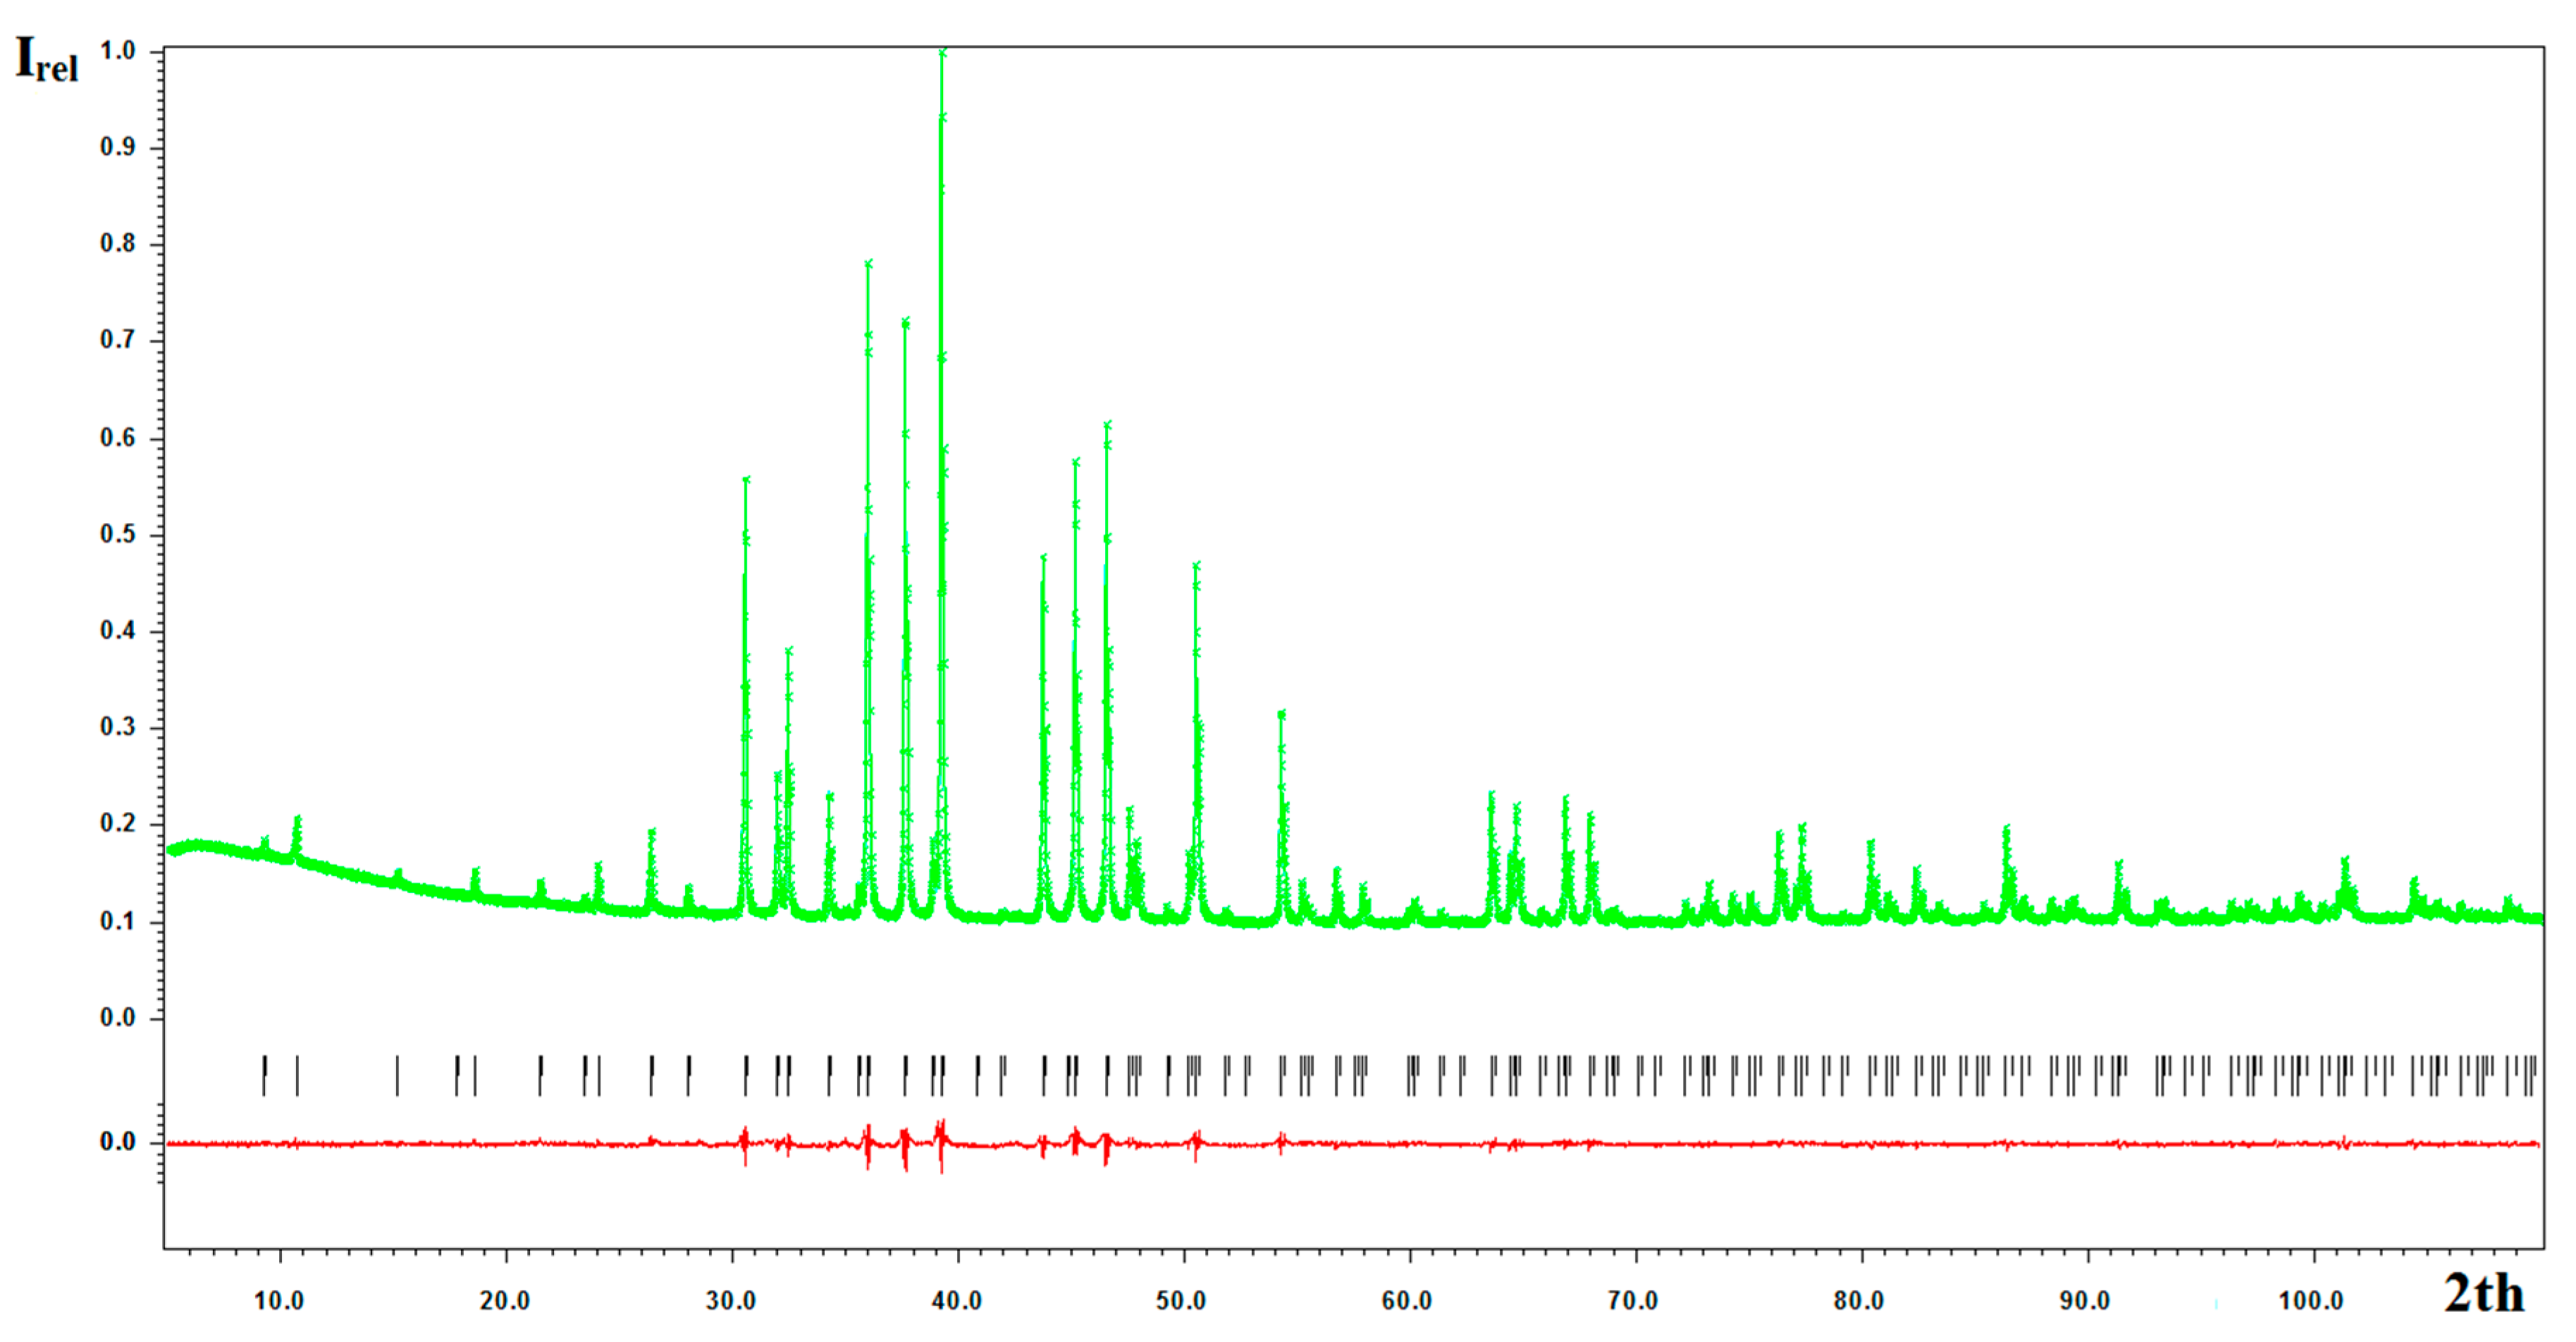Click the 0.2 y-axis tick label

pyautogui.click(x=117, y=823)
